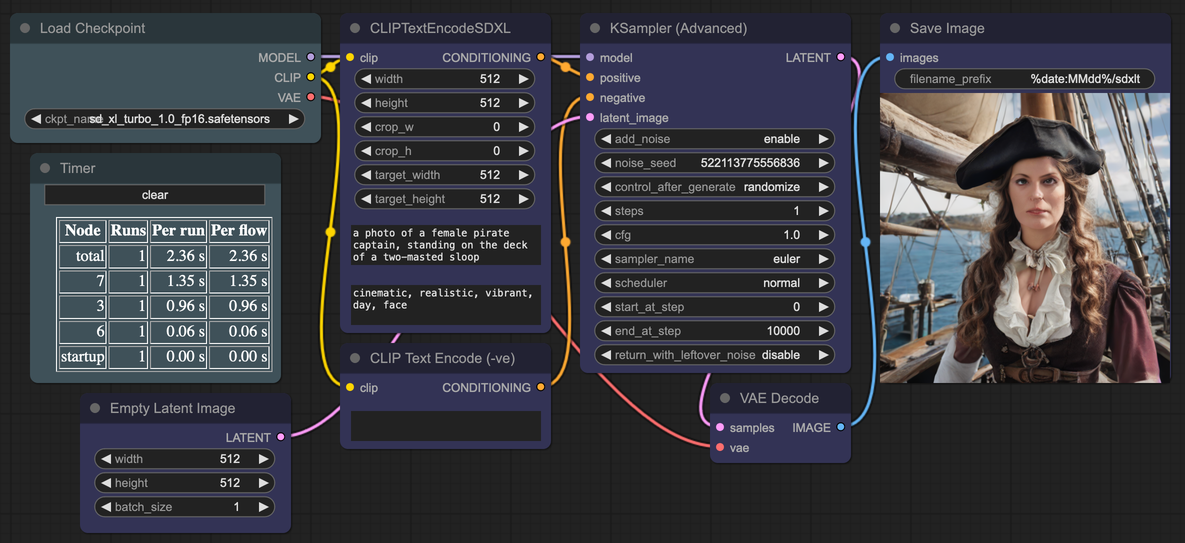Screen dimensions: 1185x543
Task: Increase target_height with right arrow
Action: [523, 199]
